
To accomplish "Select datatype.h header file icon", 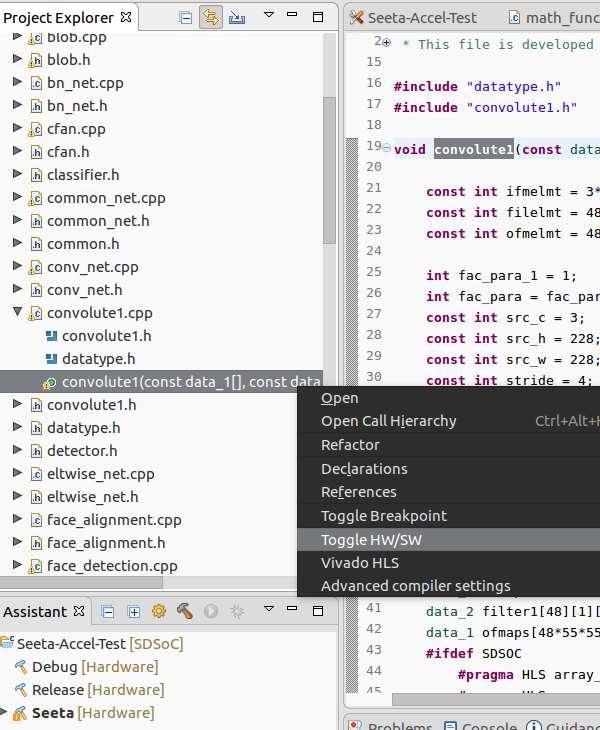I will click(x=36, y=428).
